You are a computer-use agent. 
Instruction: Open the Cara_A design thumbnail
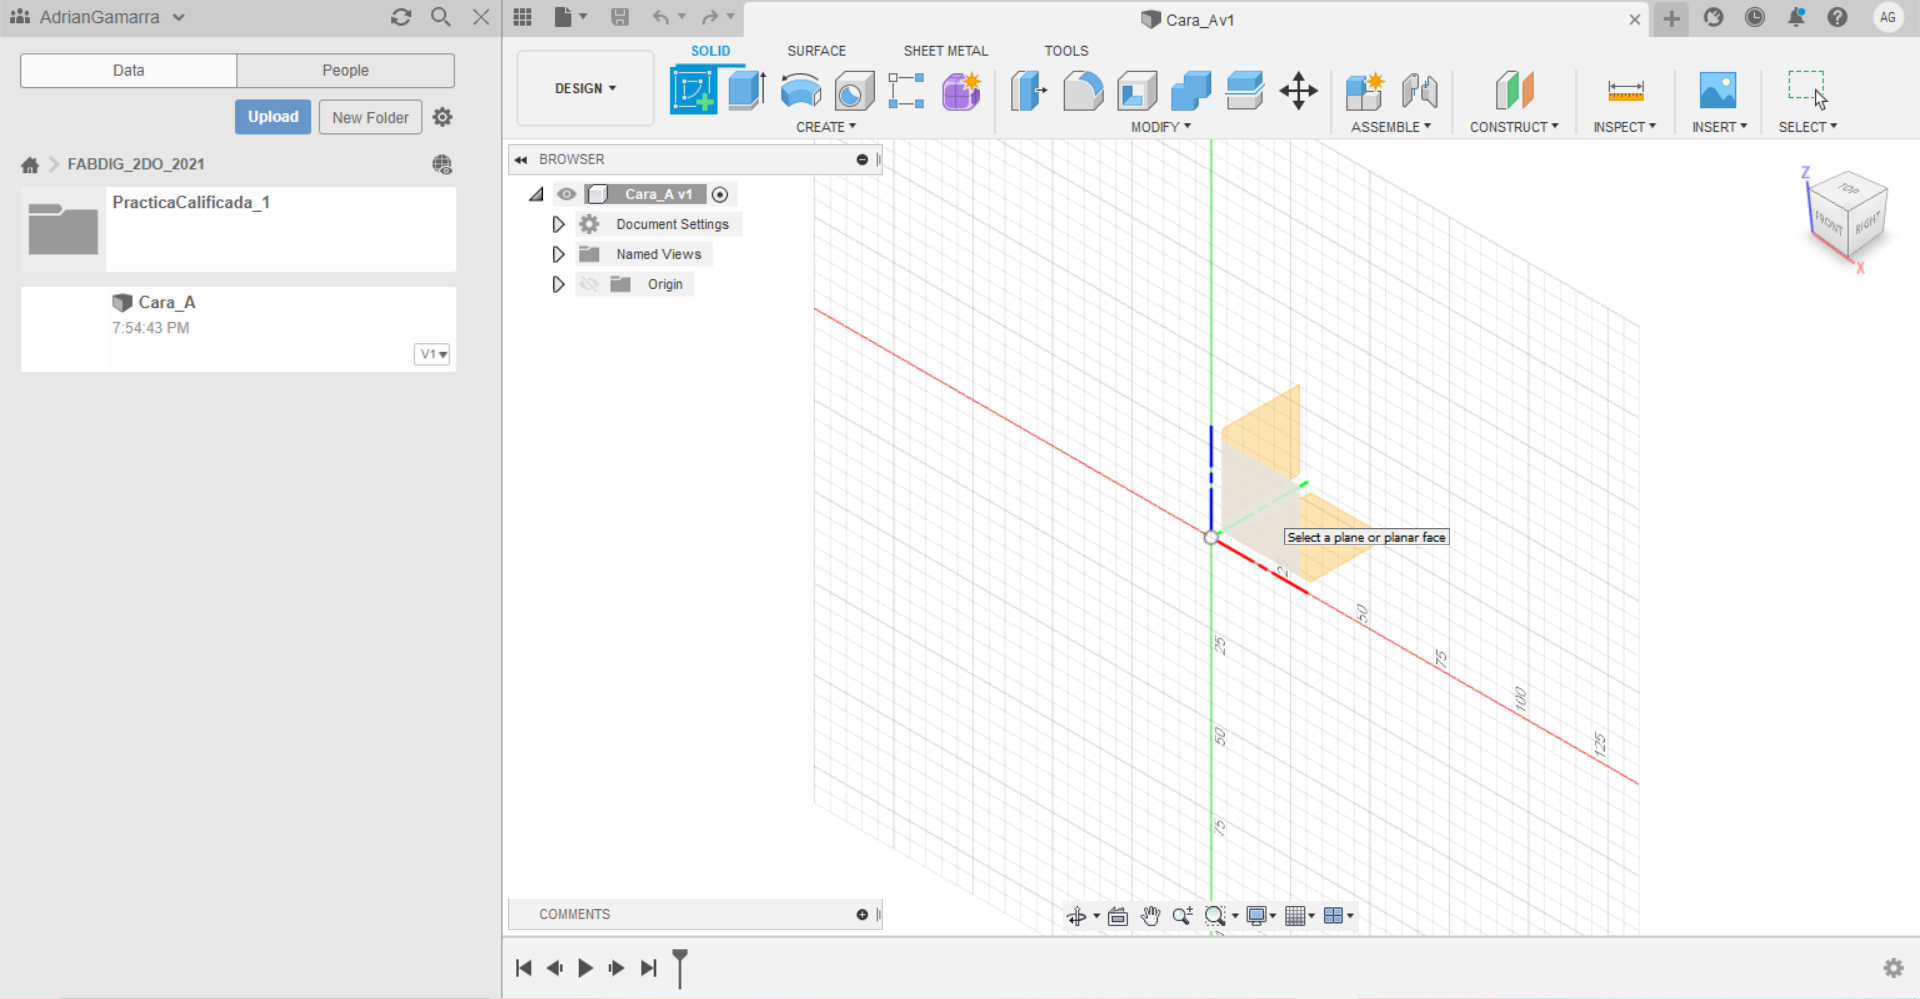tap(63, 330)
